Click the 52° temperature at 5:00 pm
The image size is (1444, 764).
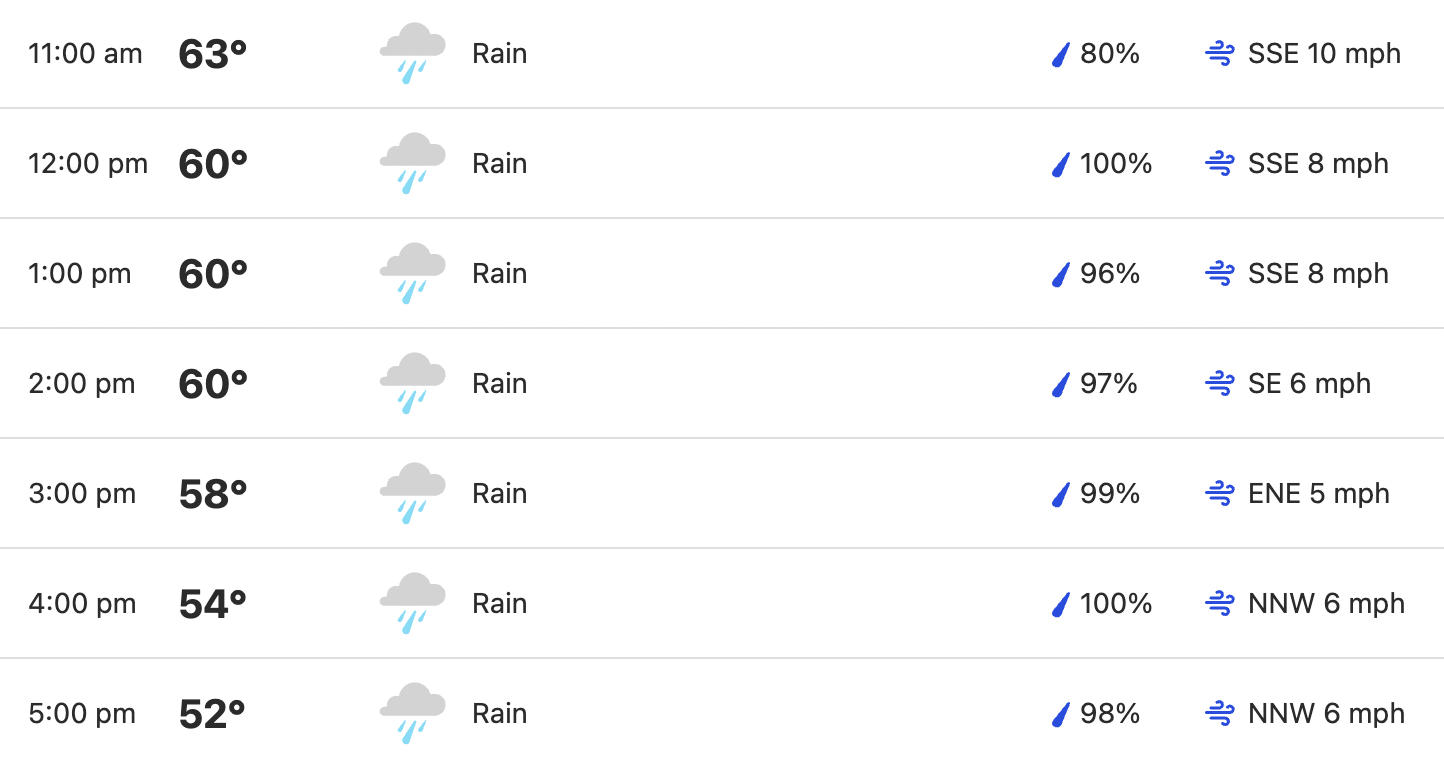click(x=213, y=714)
